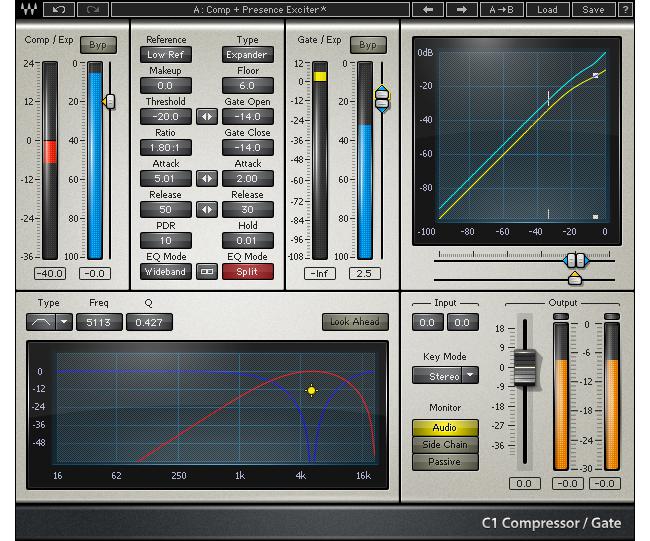
Task: Open help with the question mark icon
Action: [625, 10]
